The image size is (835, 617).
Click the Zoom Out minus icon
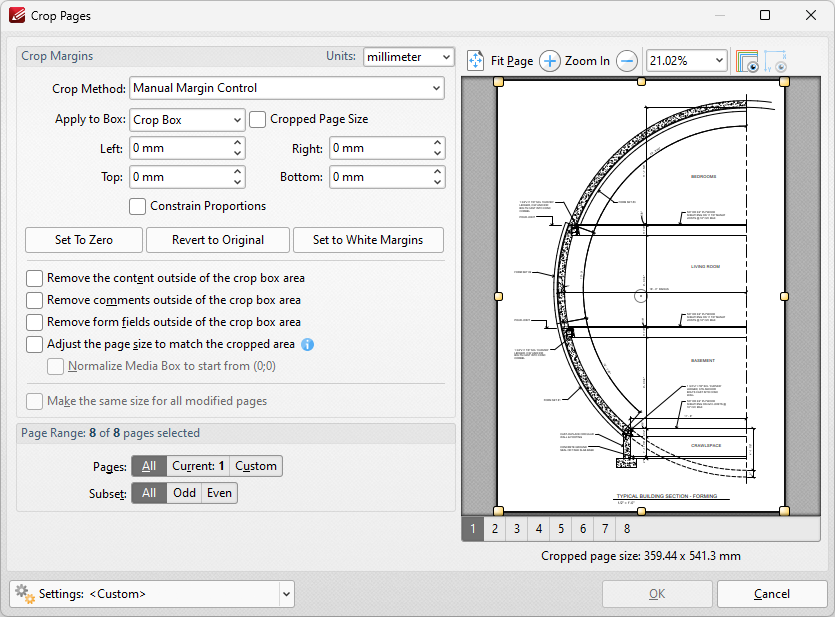click(627, 61)
